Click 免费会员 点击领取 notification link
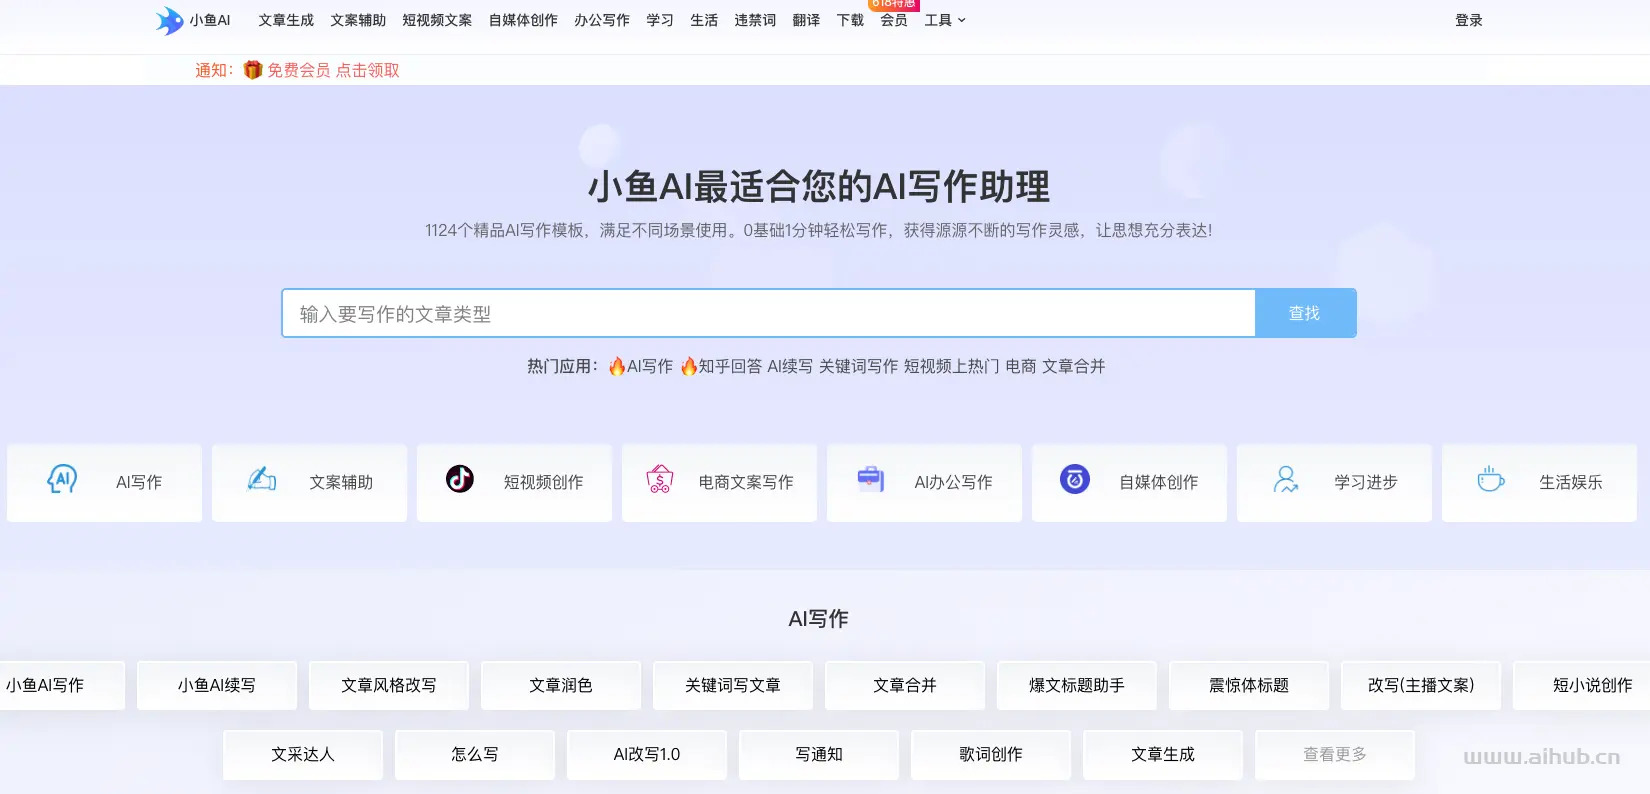Image resolution: width=1650 pixels, height=794 pixels. 333,70
